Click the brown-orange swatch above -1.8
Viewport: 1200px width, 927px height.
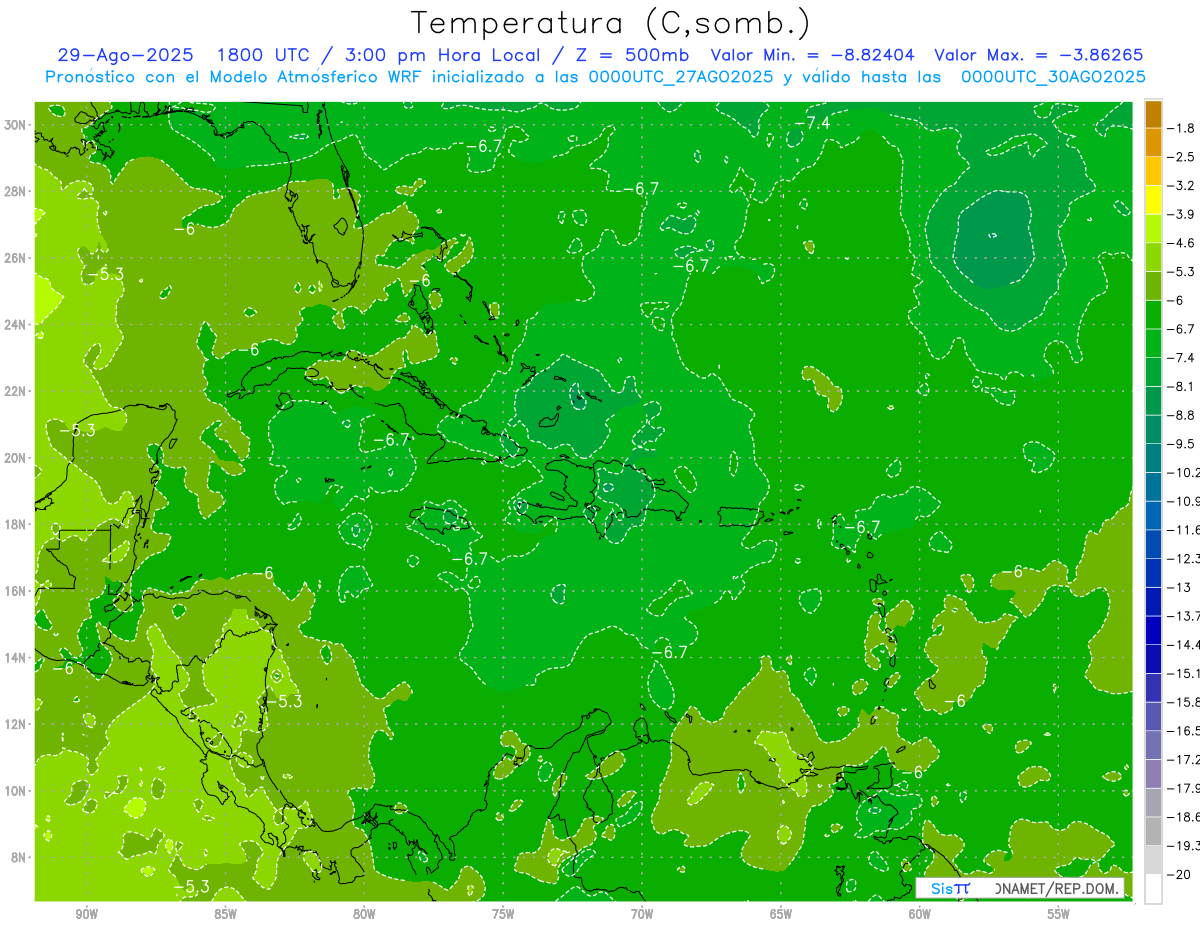(1153, 114)
